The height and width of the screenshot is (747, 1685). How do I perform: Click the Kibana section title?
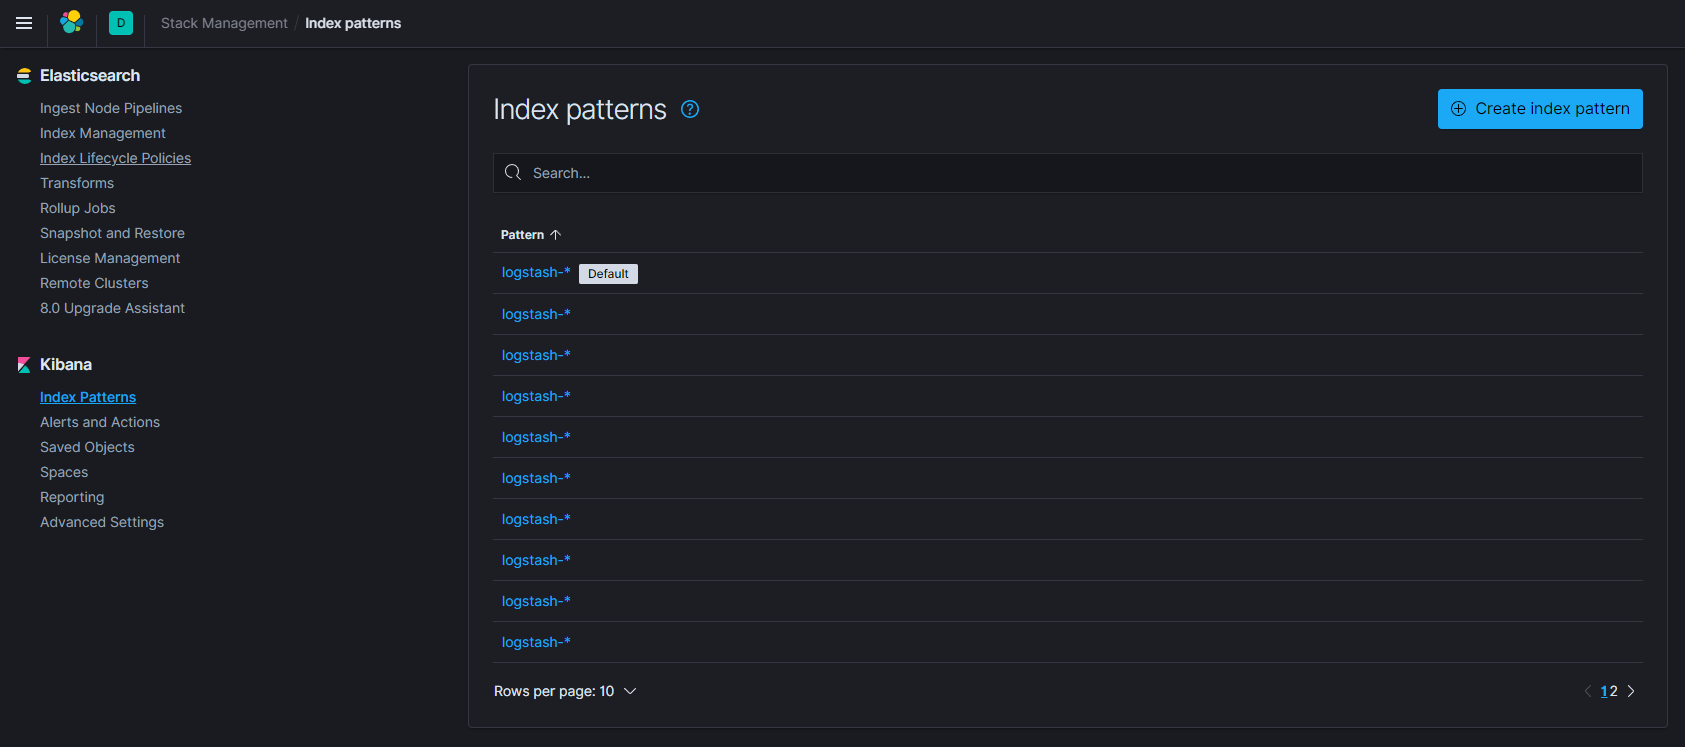point(66,365)
